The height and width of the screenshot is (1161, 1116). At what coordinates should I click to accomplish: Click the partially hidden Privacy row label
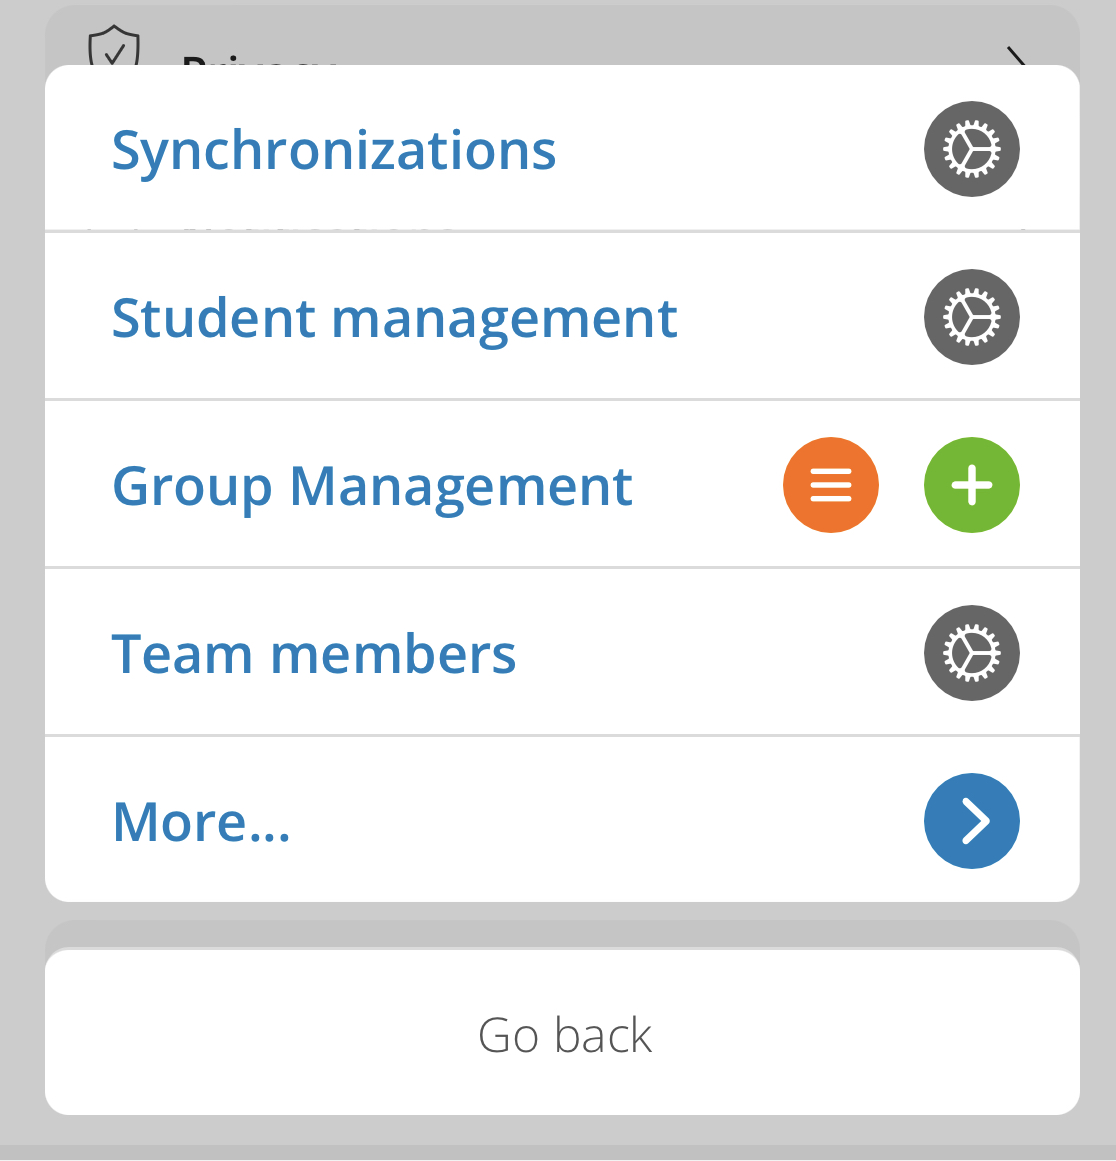coord(259,59)
